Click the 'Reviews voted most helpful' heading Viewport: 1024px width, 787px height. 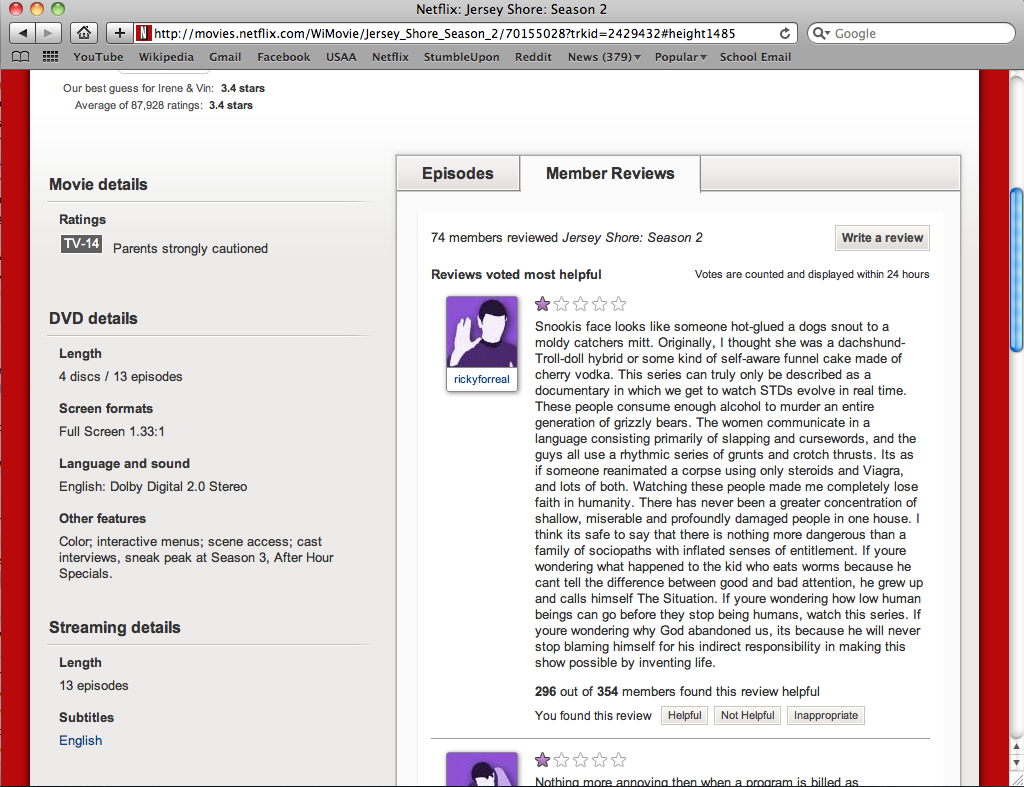516,274
